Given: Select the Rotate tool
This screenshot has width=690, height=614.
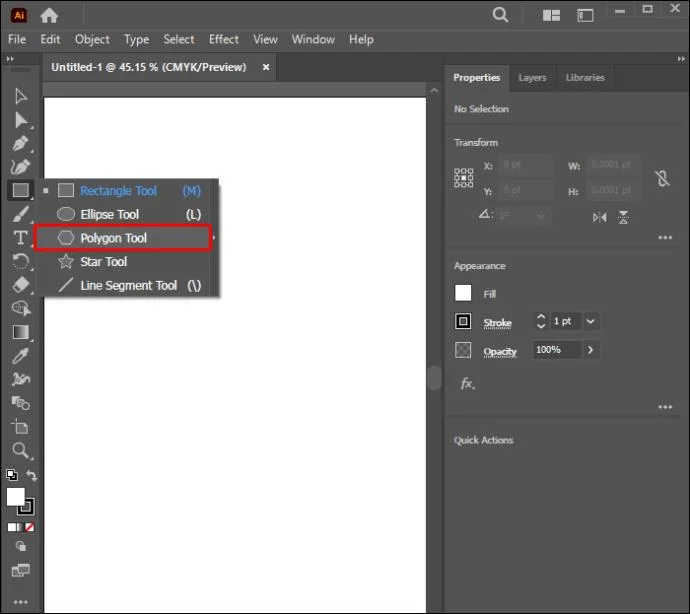Looking at the screenshot, I should [x=20, y=261].
